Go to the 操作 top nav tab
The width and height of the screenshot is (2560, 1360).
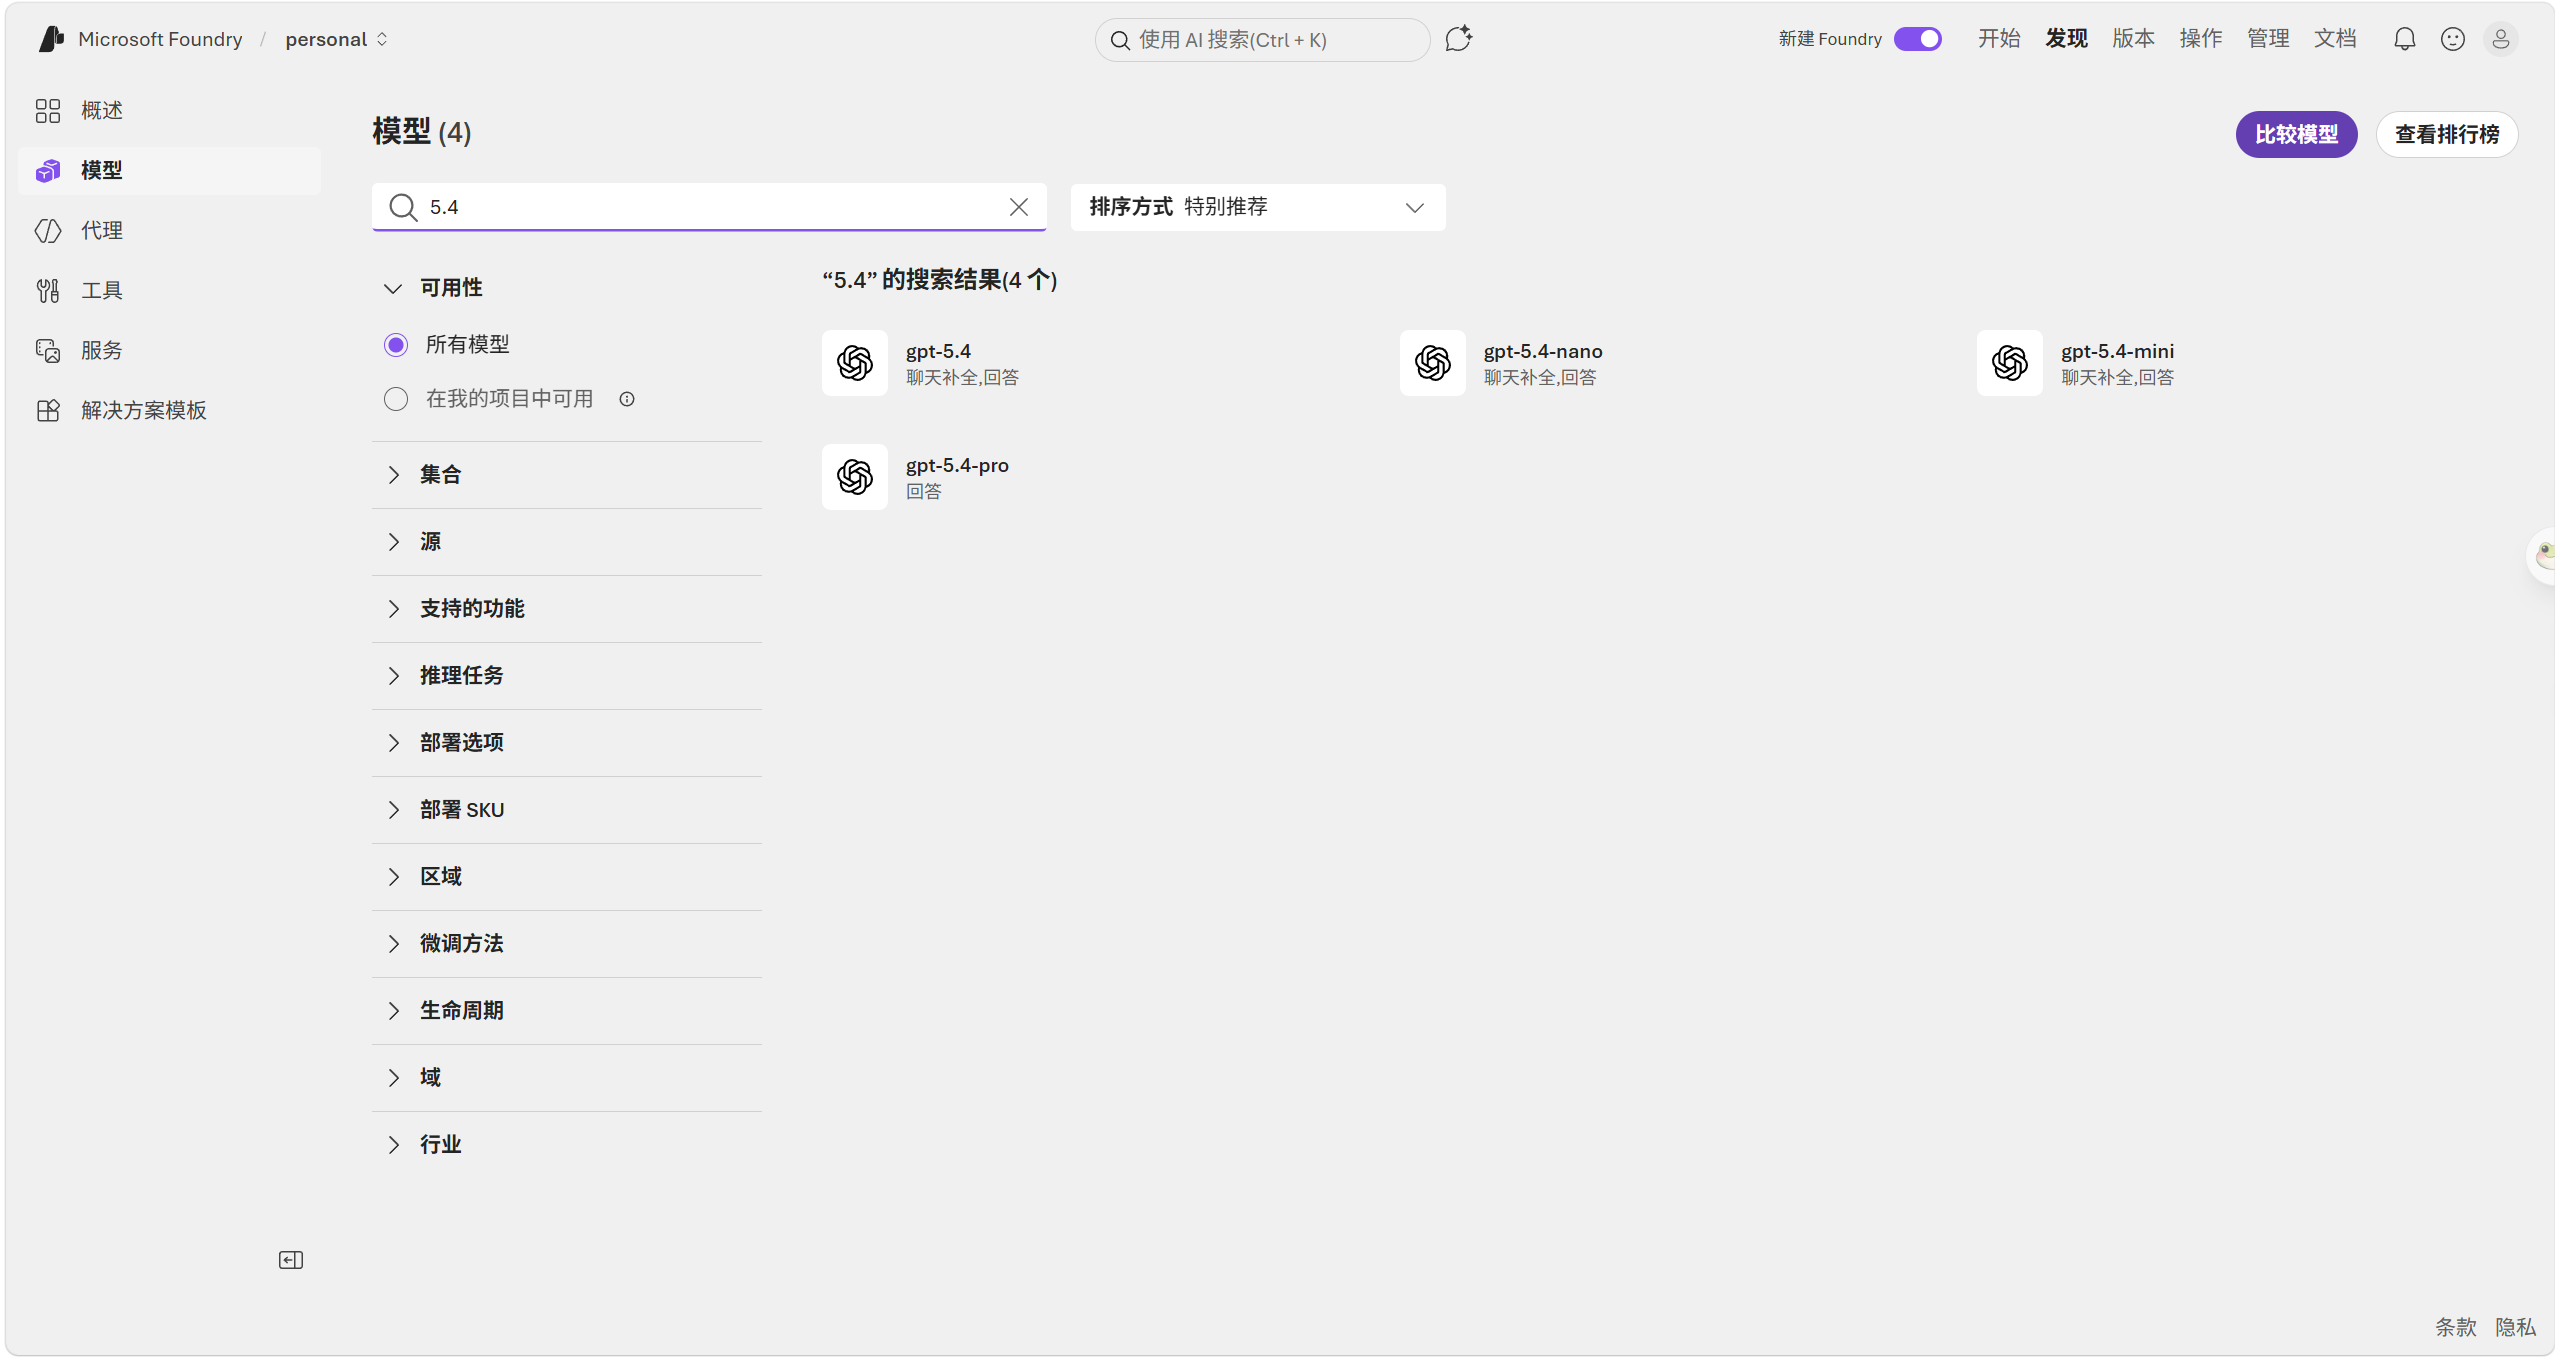click(2200, 39)
